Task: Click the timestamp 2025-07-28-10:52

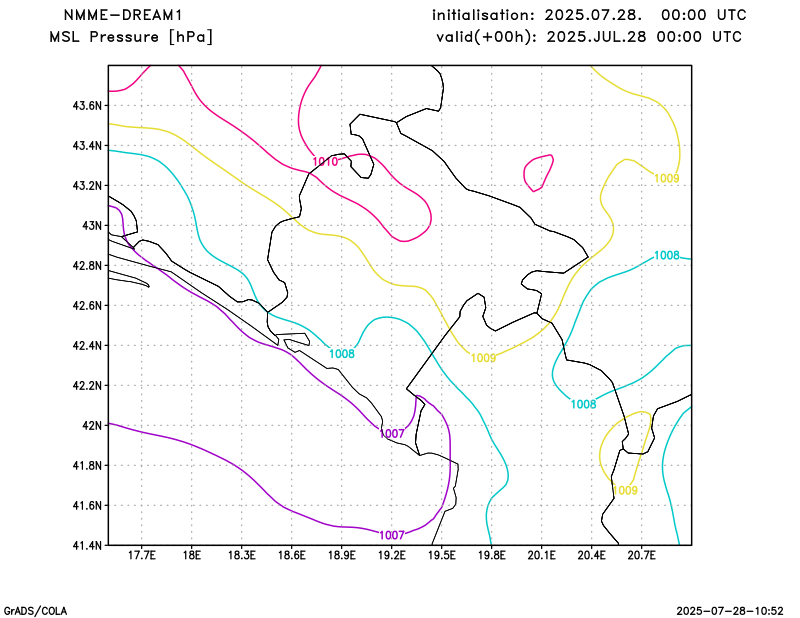Action: click(x=730, y=611)
